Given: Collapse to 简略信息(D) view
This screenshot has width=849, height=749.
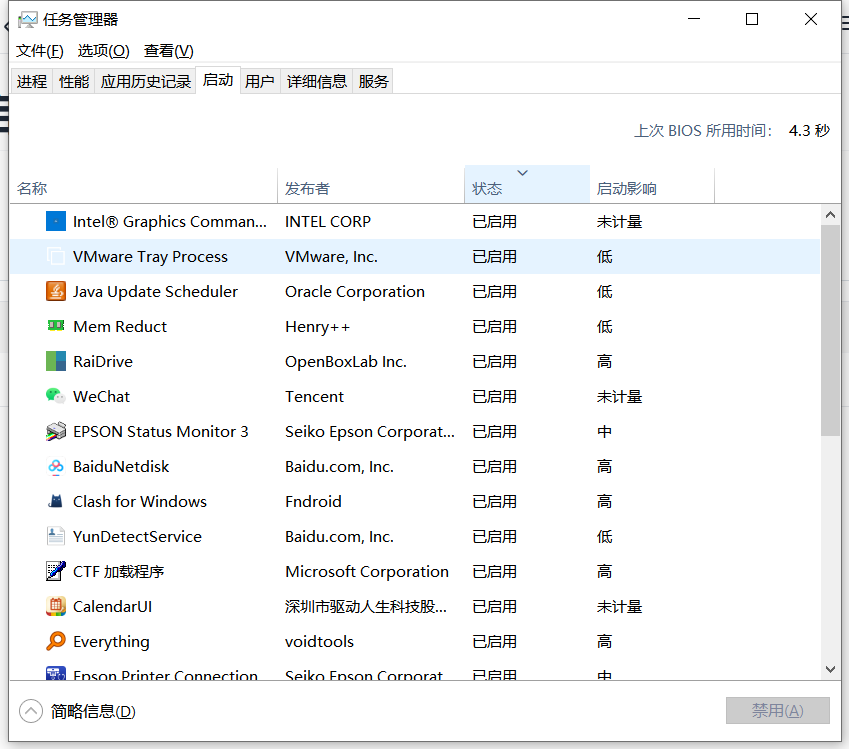Looking at the screenshot, I should [77, 711].
